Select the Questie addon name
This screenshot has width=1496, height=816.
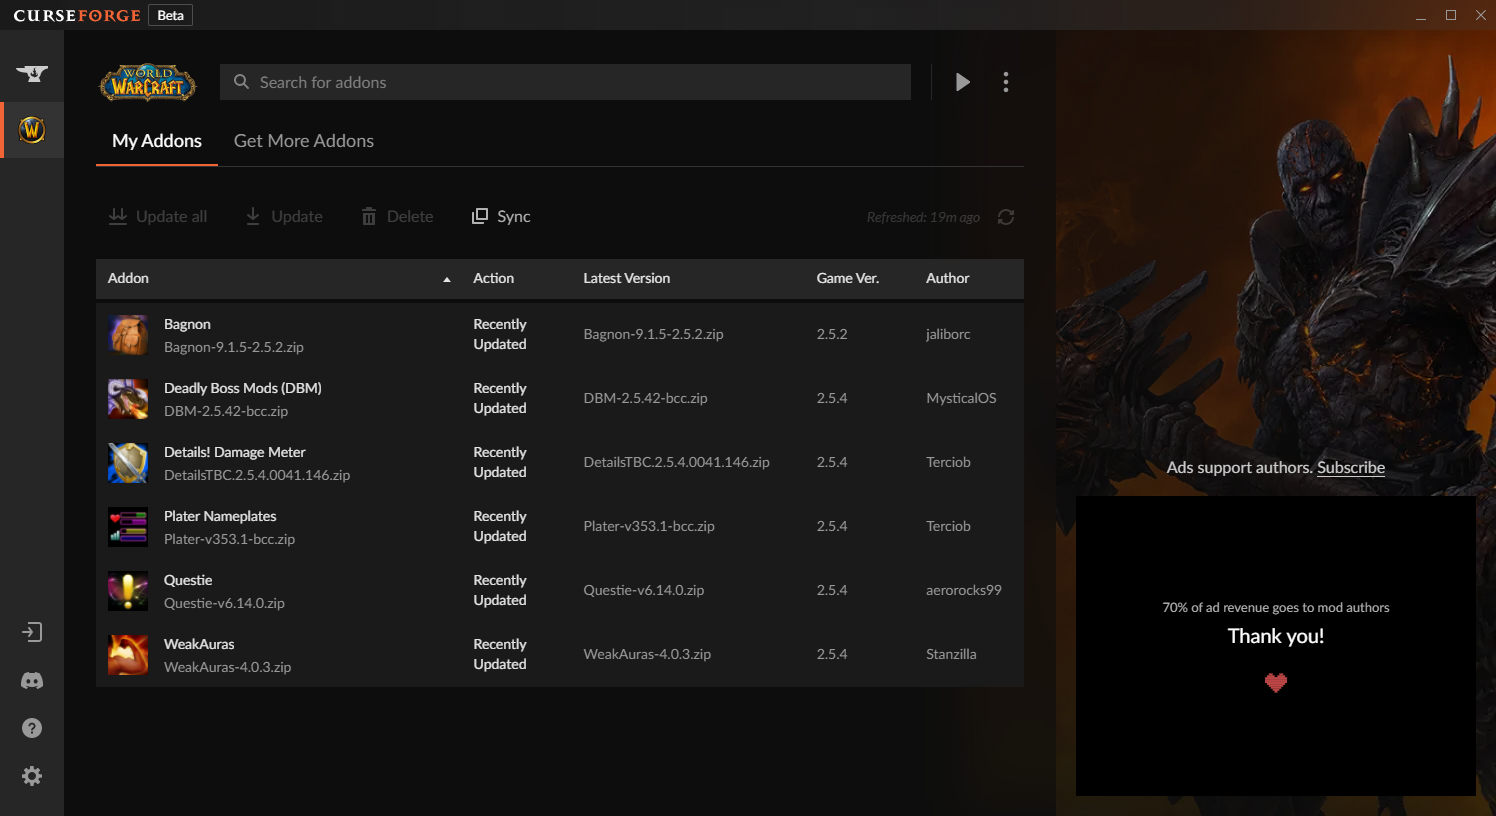pos(188,580)
